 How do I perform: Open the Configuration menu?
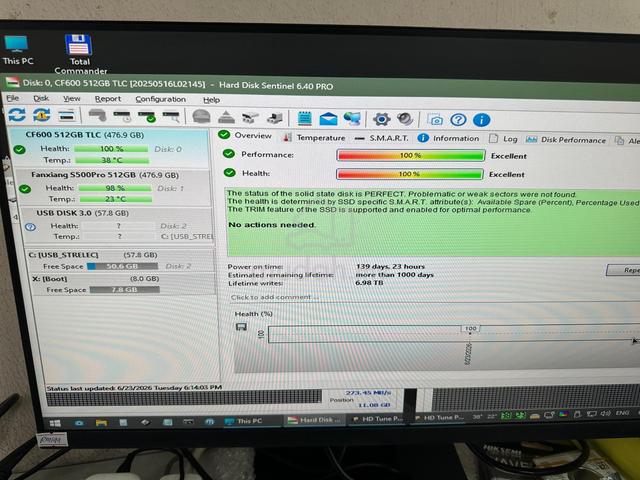point(160,100)
